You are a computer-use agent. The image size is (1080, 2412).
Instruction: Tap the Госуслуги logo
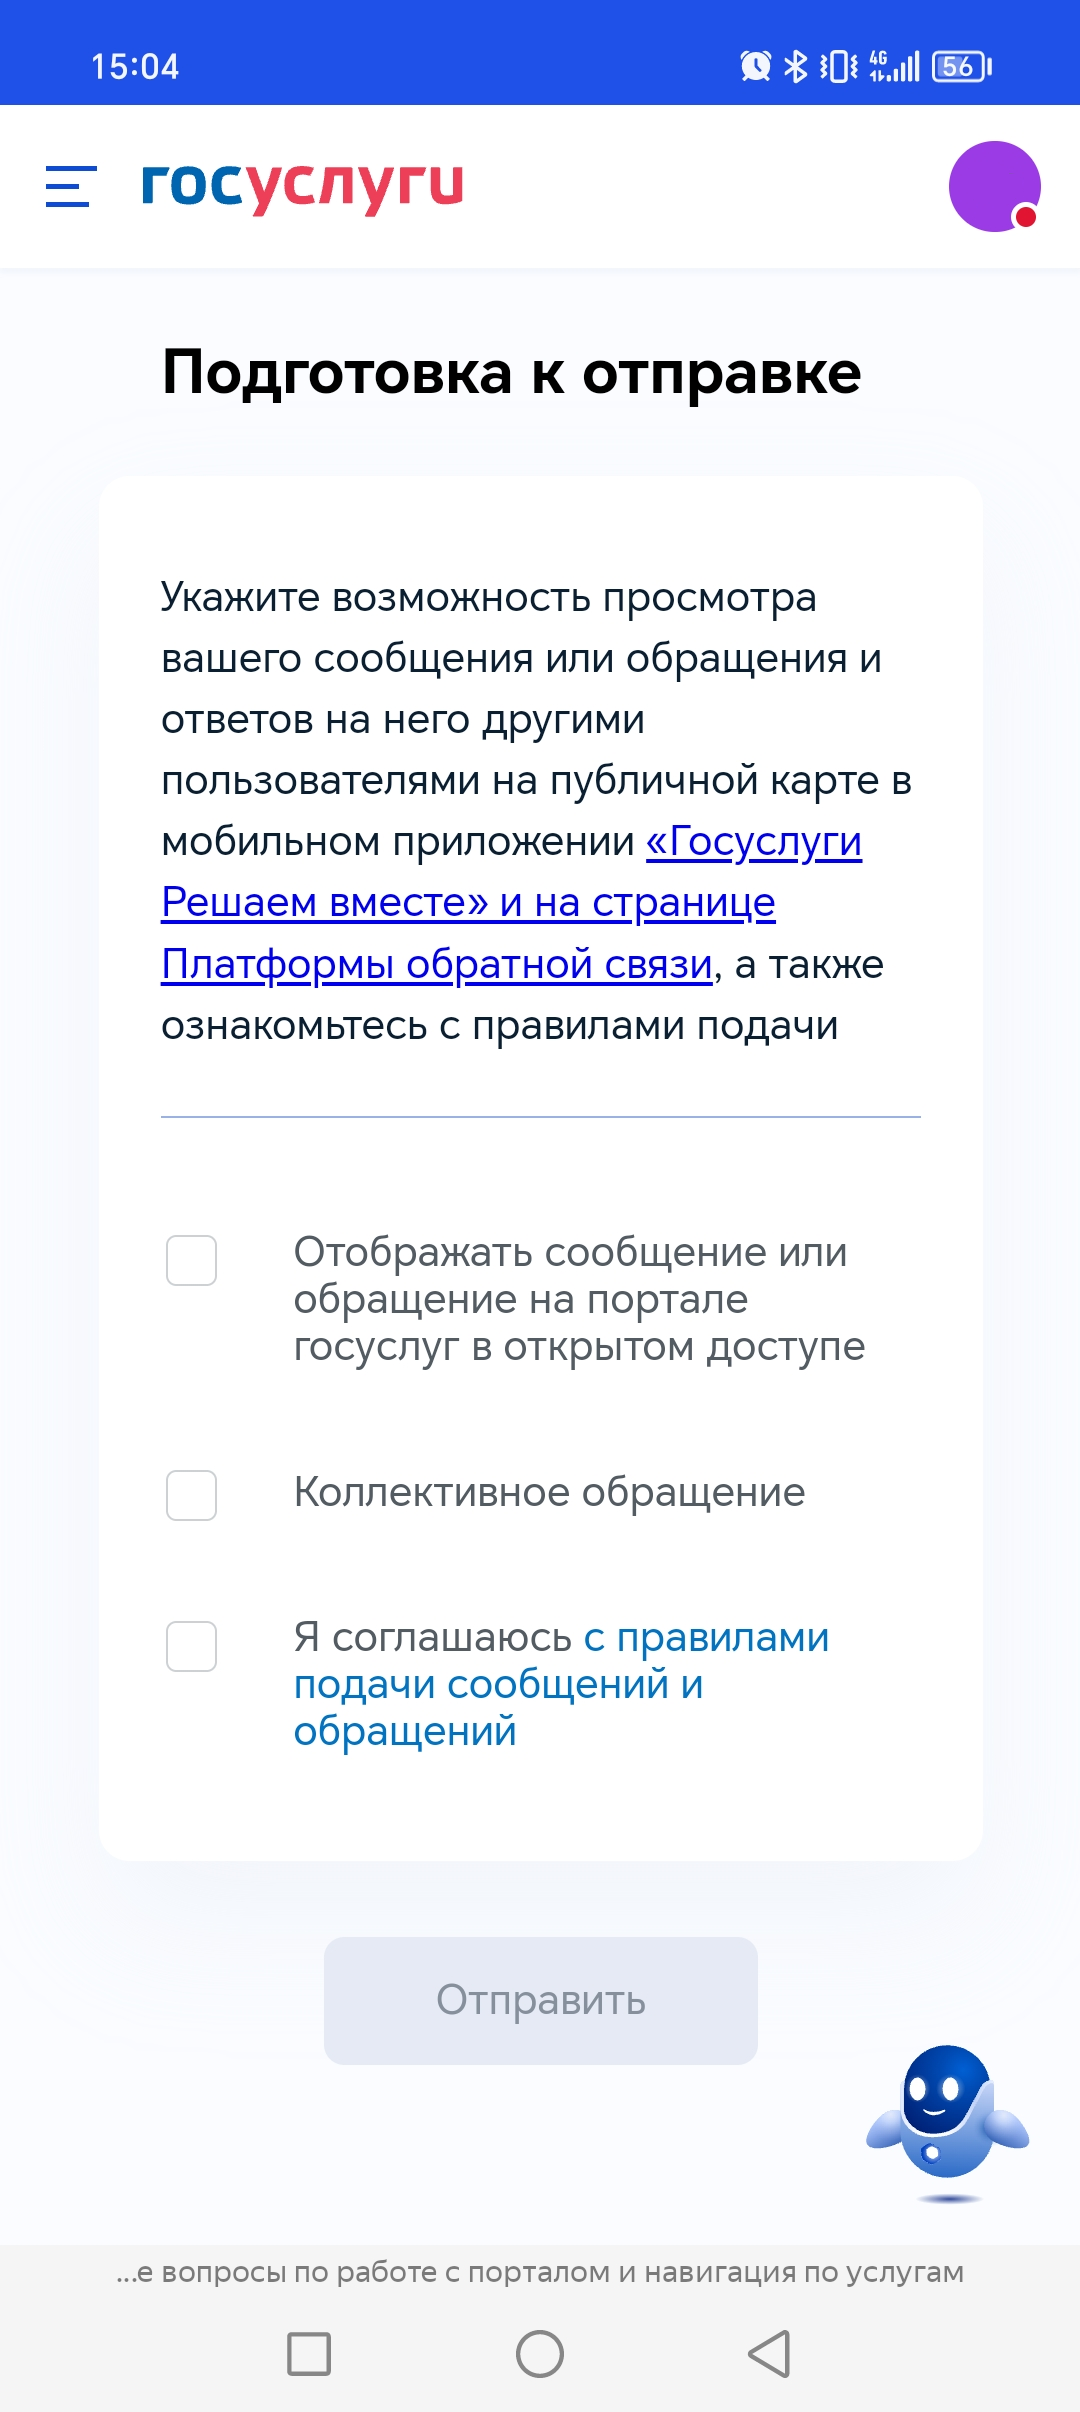coord(303,186)
